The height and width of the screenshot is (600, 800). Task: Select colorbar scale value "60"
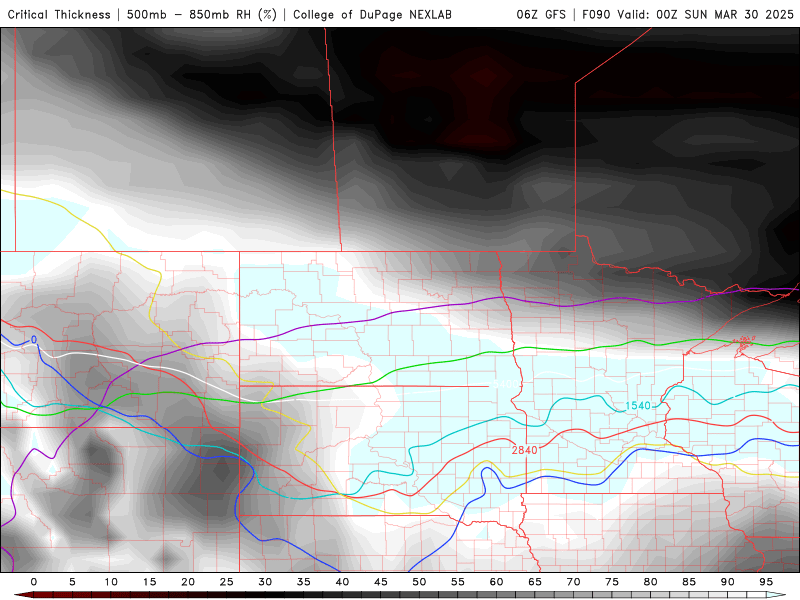[496, 582]
